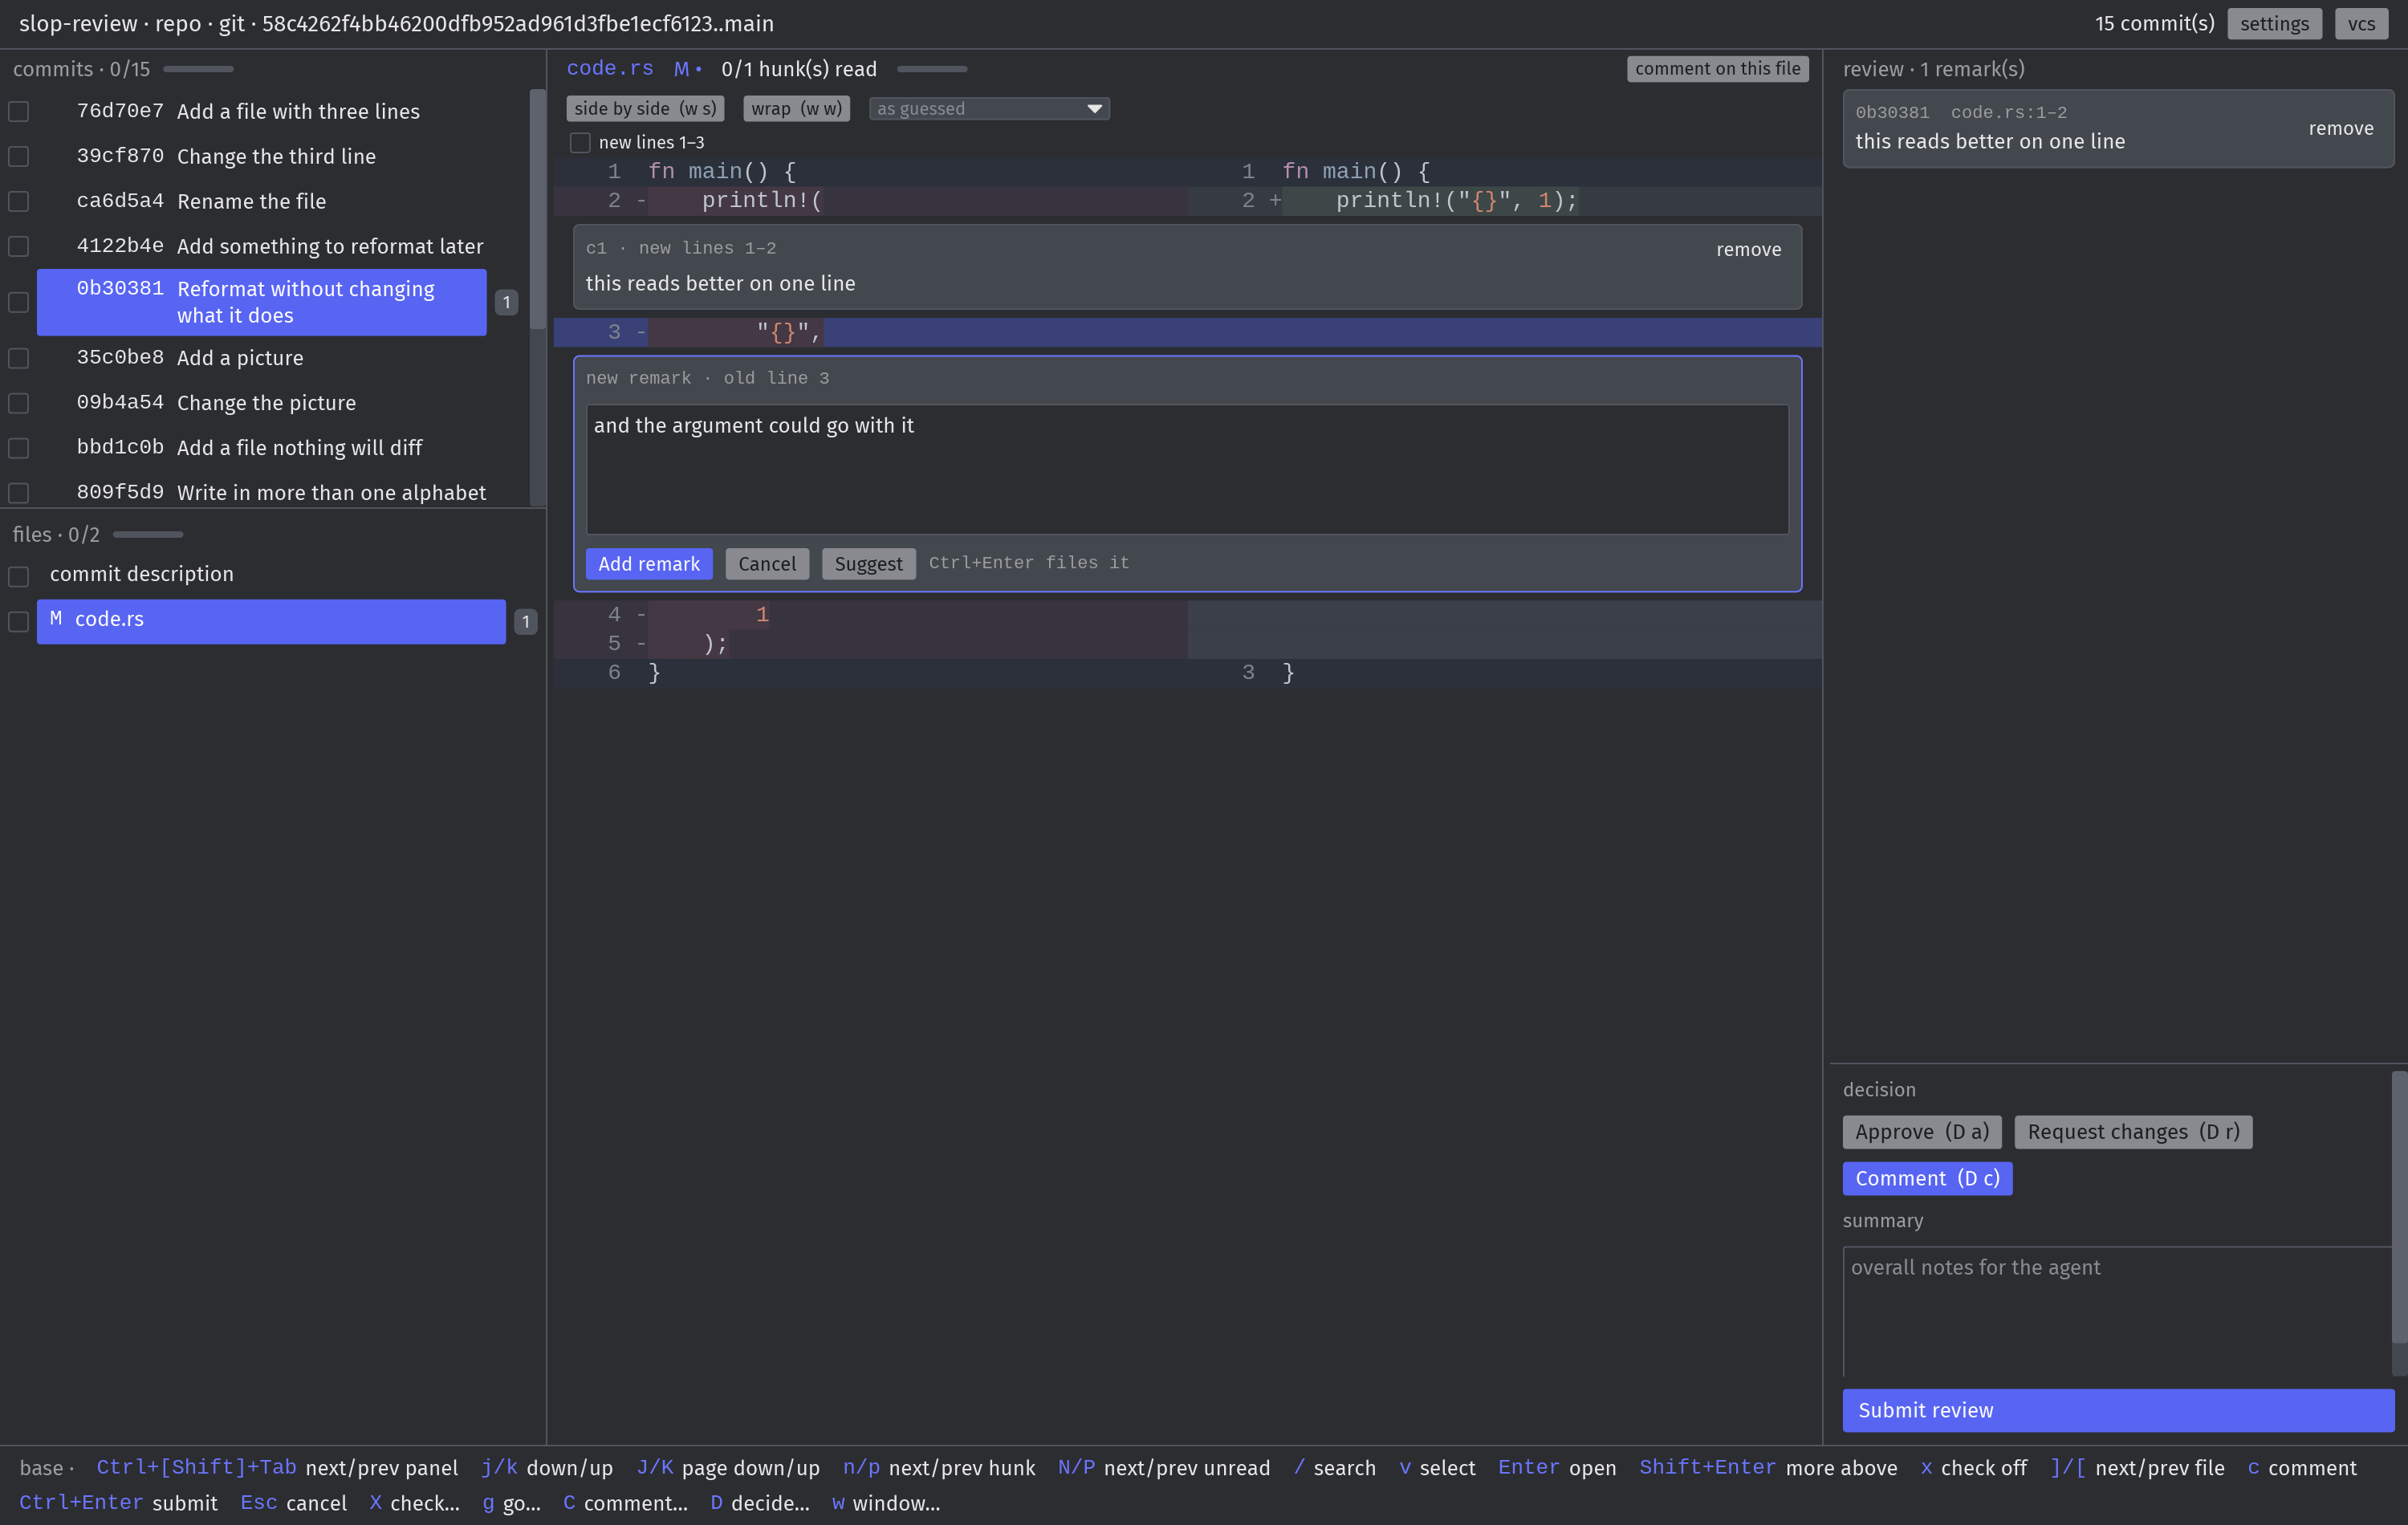2408x1525 pixels.
Task: Remove the remark in review panel
Action: pos(2340,129)
